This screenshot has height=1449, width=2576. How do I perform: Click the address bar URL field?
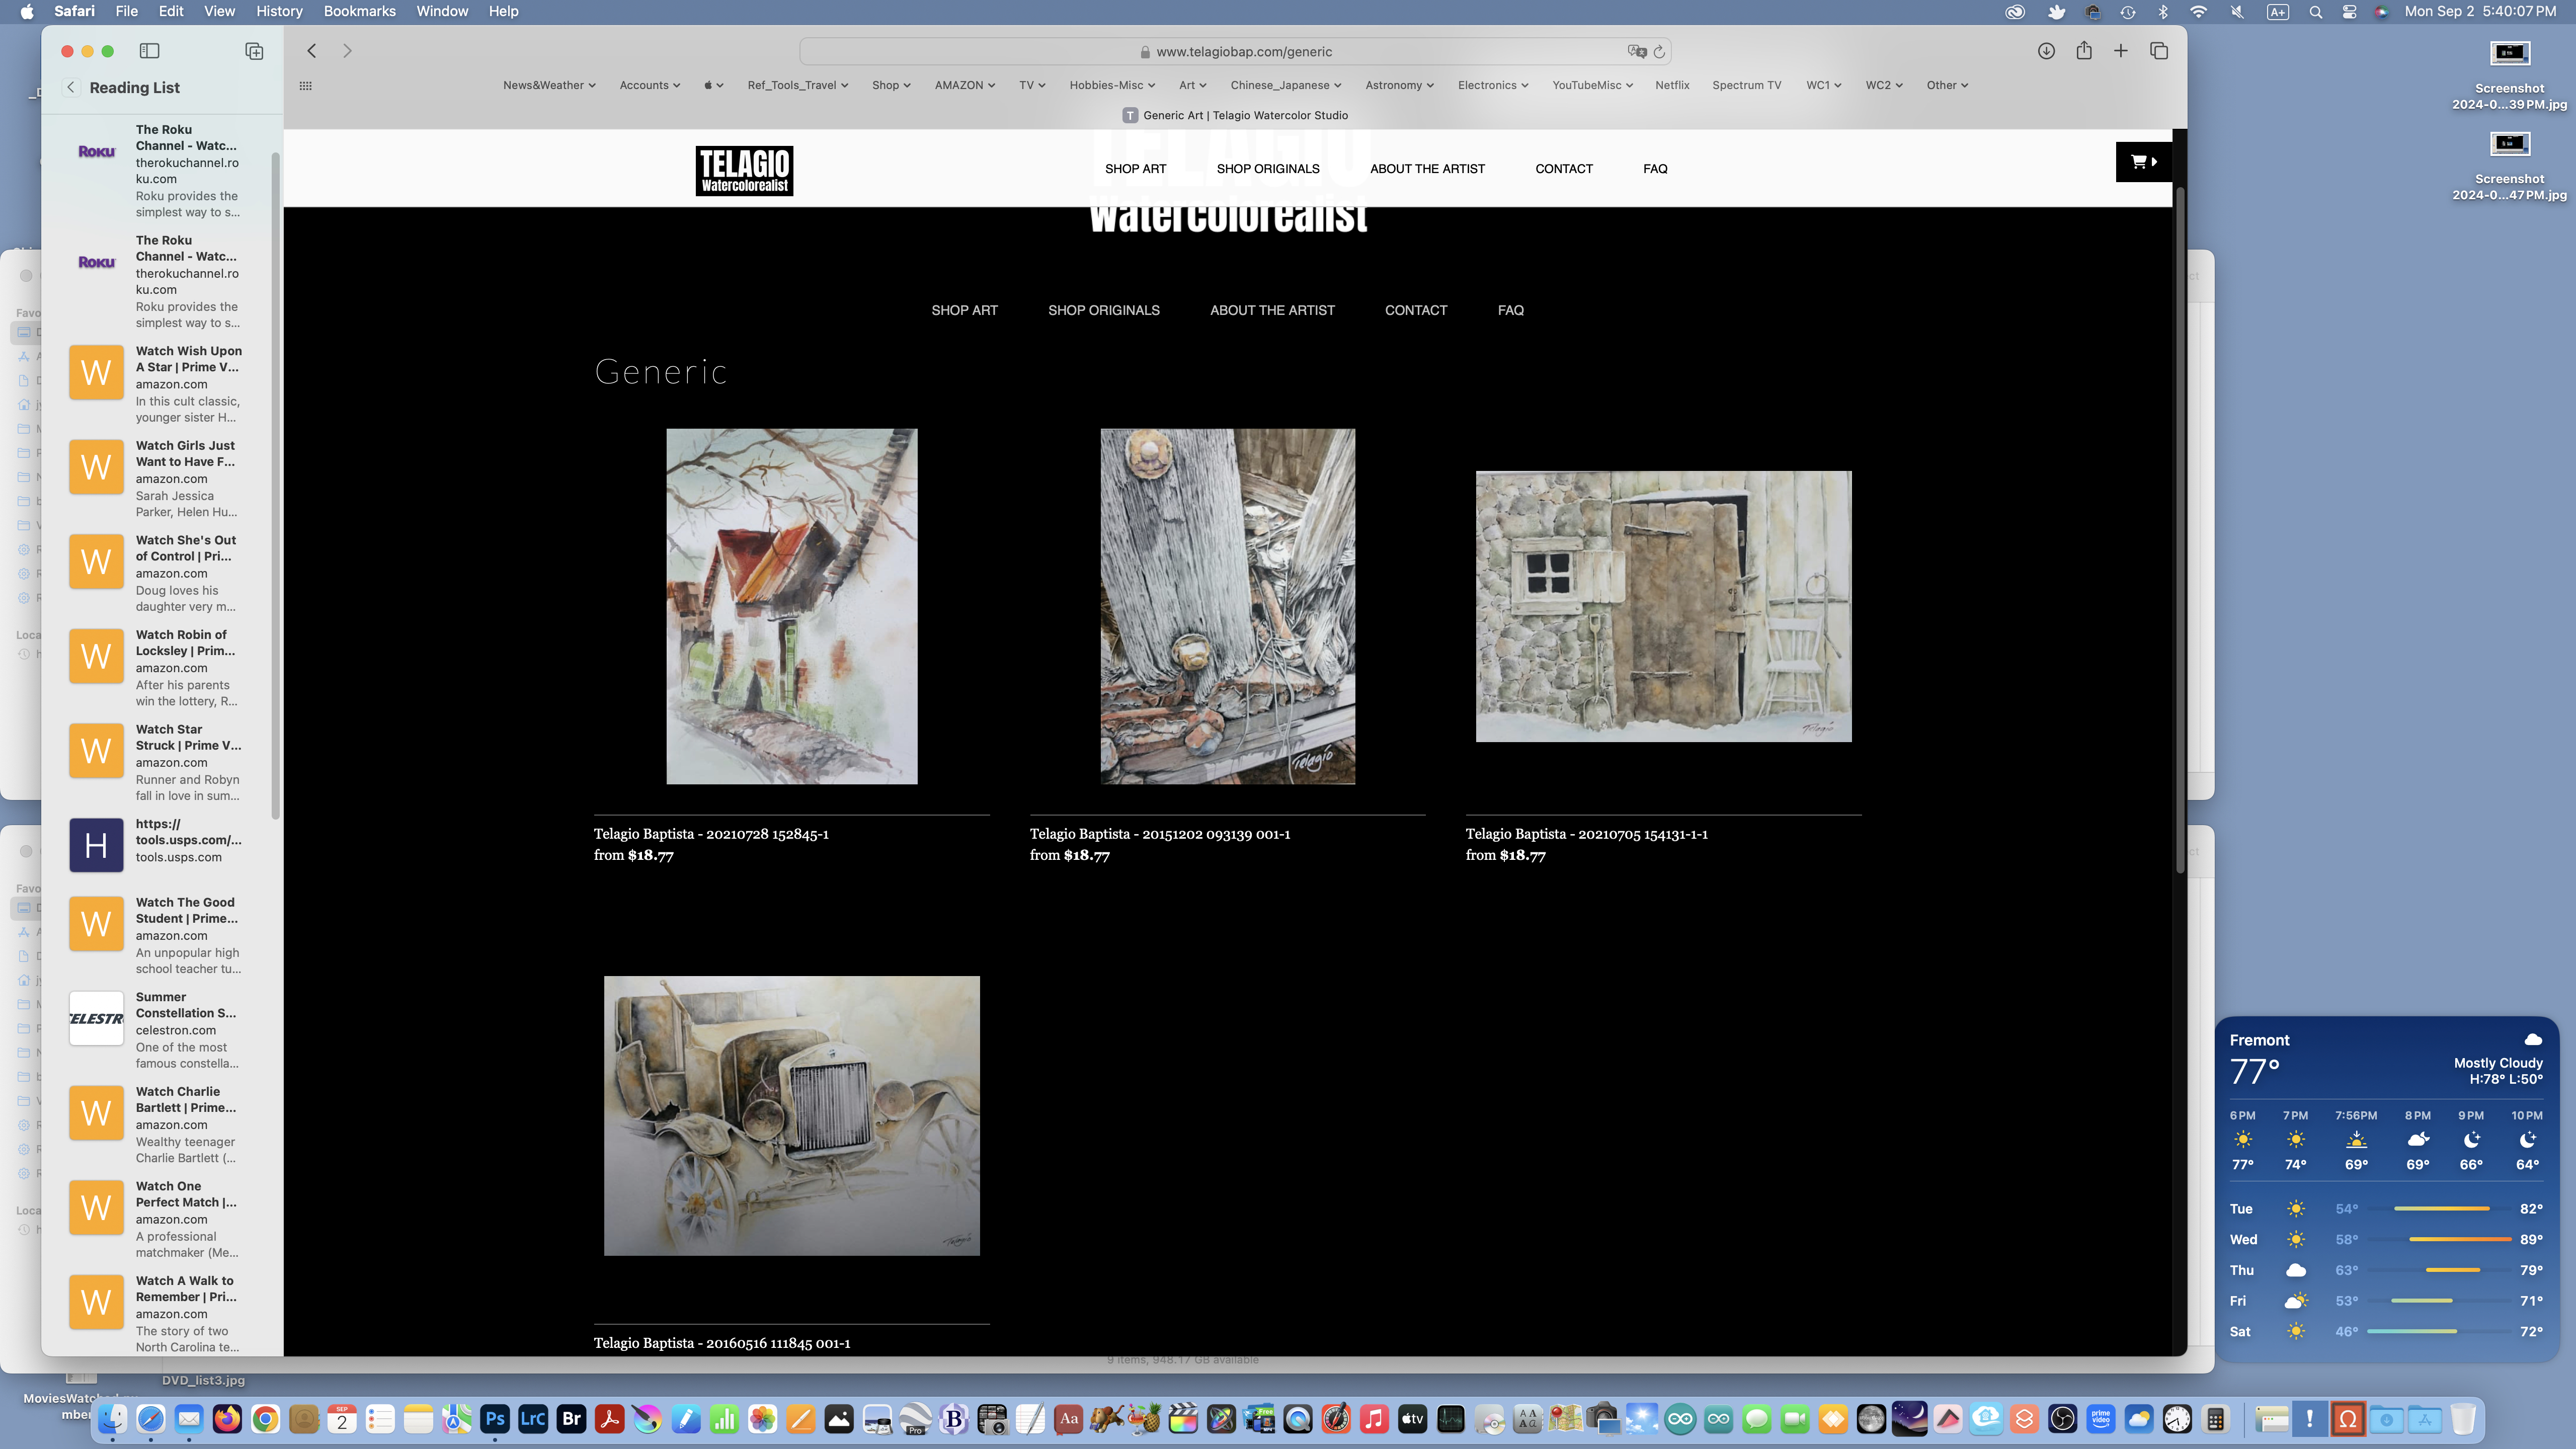1243,52
